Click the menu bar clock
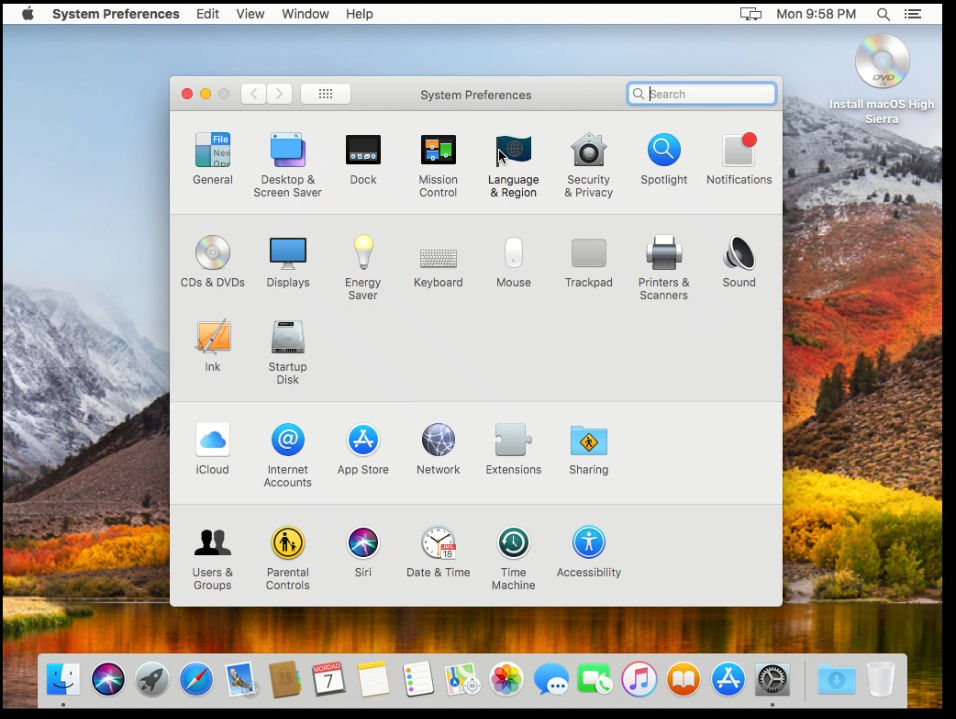The height and width of the screenshot is (719, 956). tap(816, 13)
